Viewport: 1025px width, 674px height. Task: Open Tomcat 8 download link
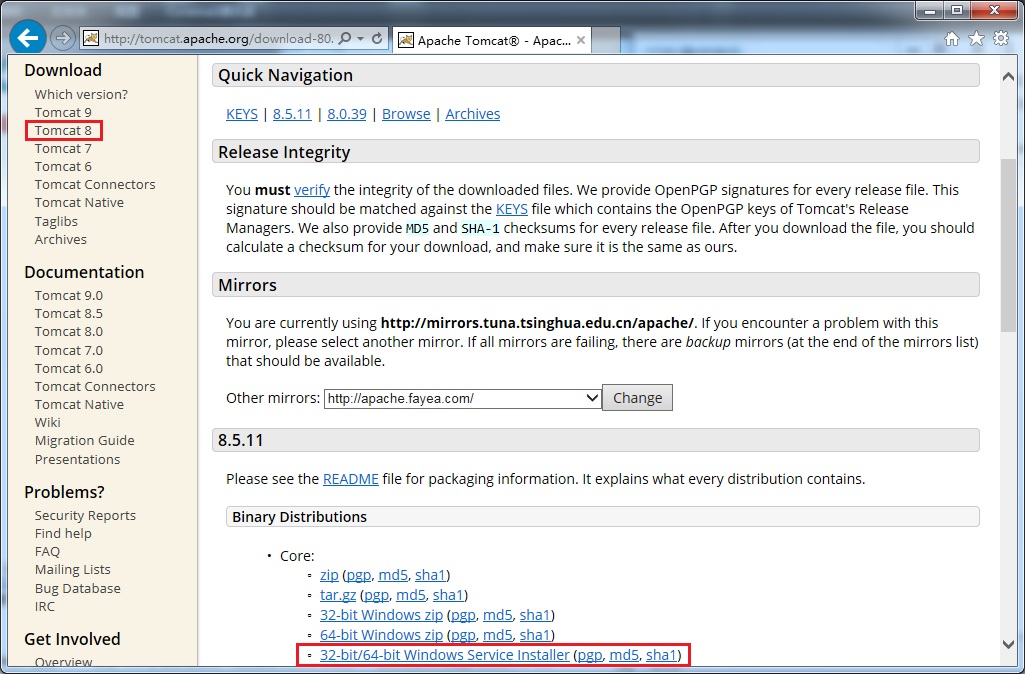[63, 131]
